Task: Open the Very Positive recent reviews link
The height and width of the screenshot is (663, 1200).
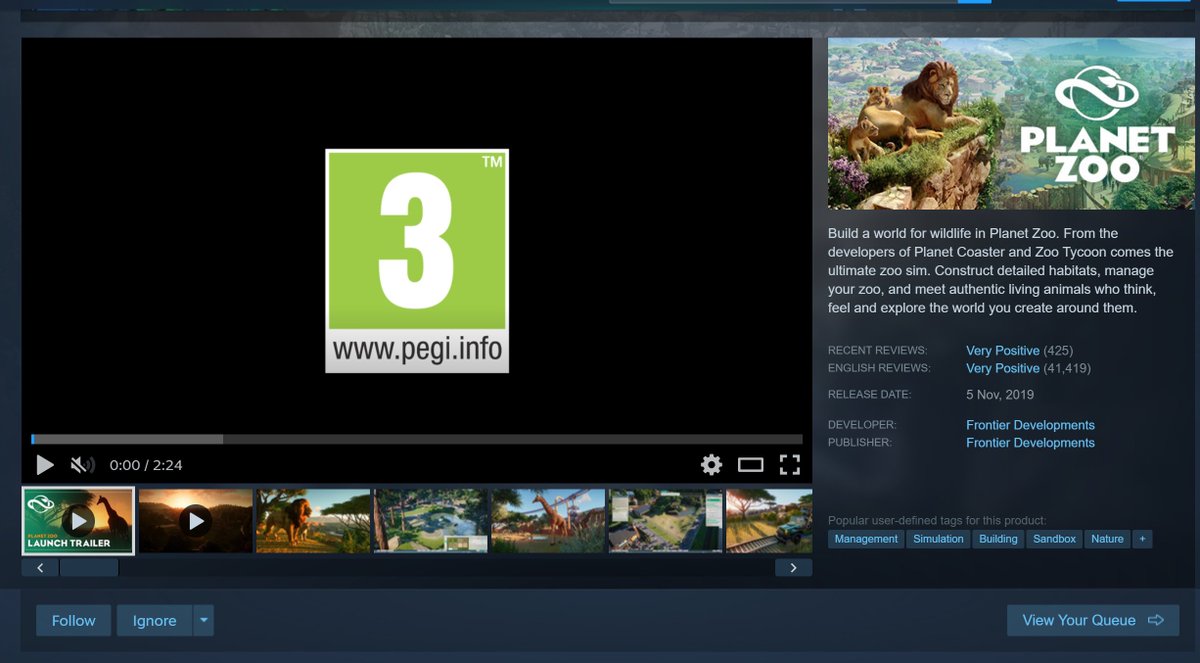Action: 1003,351
